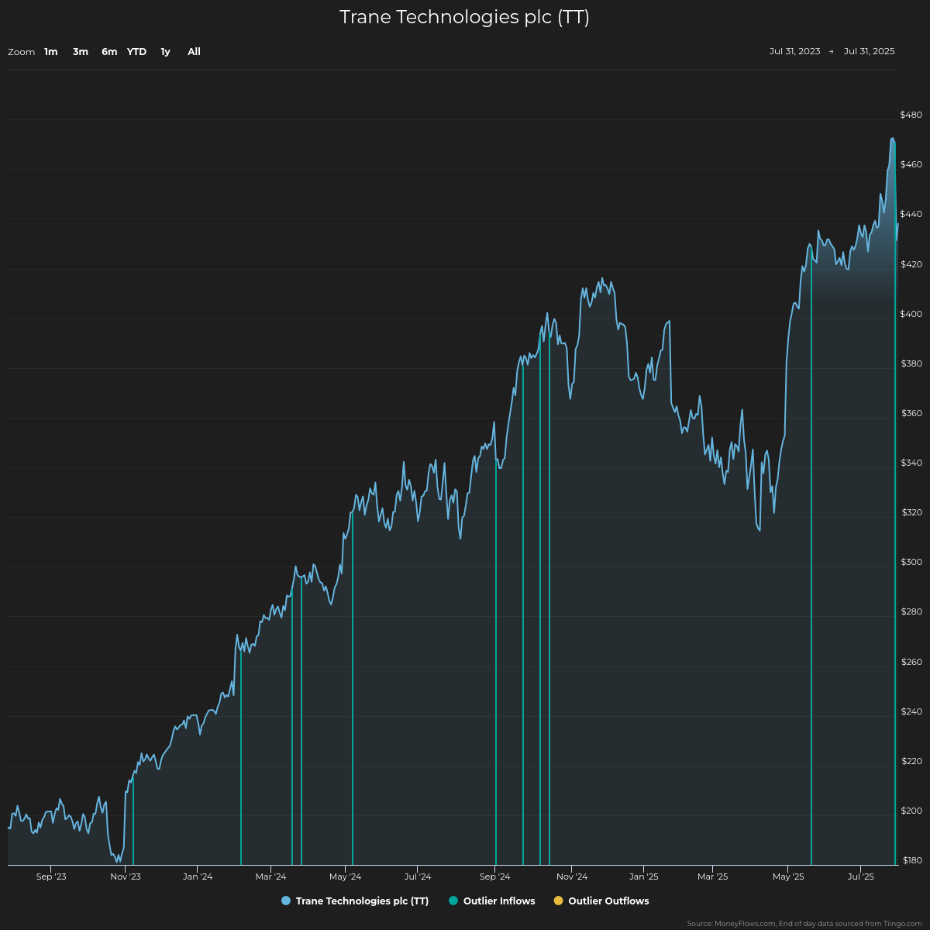Select the outlier inflow line at May '24
Screen dimensions: 930x930
(x=352, y=688)
